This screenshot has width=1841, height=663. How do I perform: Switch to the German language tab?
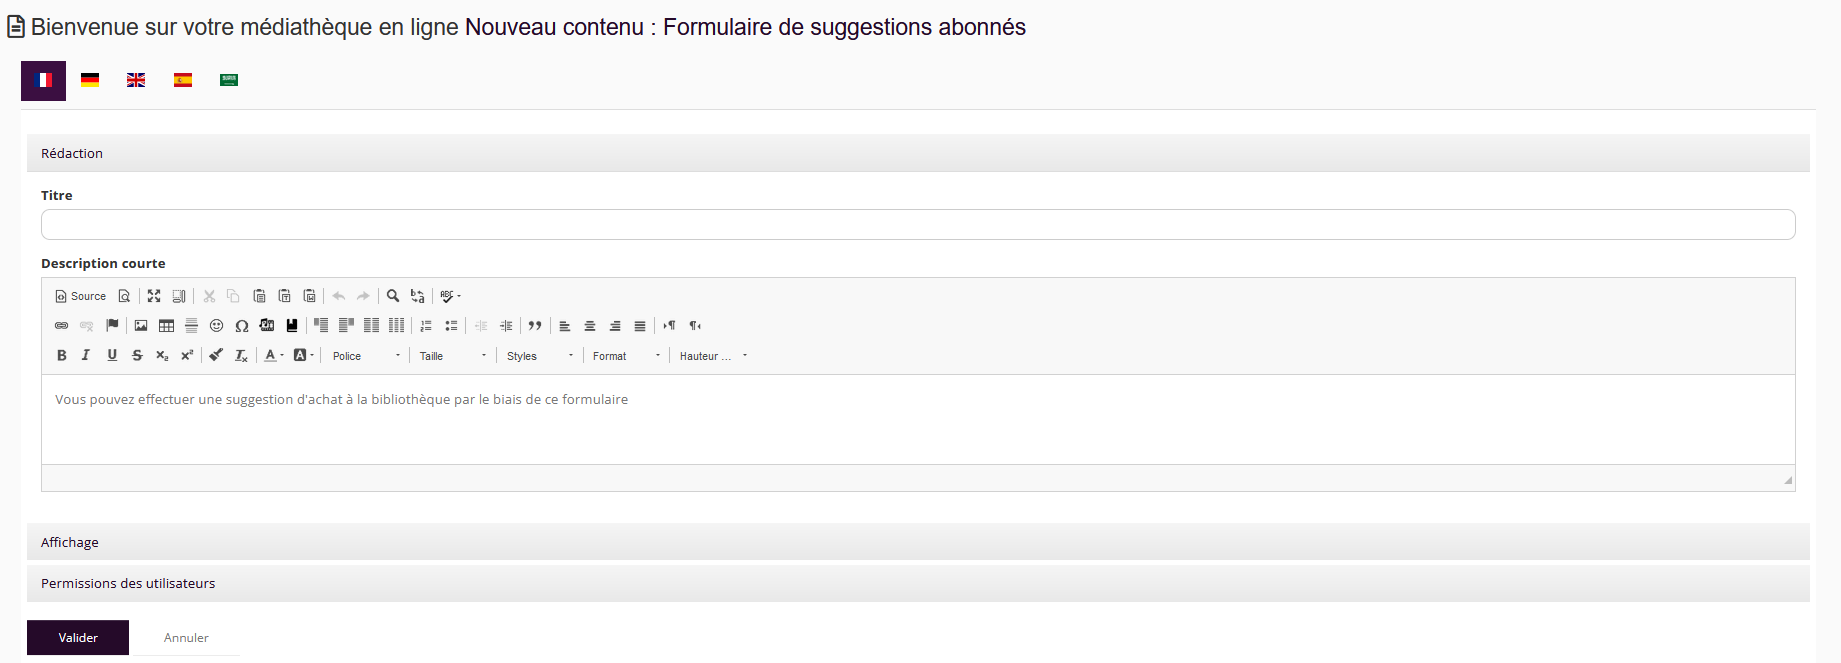coord(90,80)
